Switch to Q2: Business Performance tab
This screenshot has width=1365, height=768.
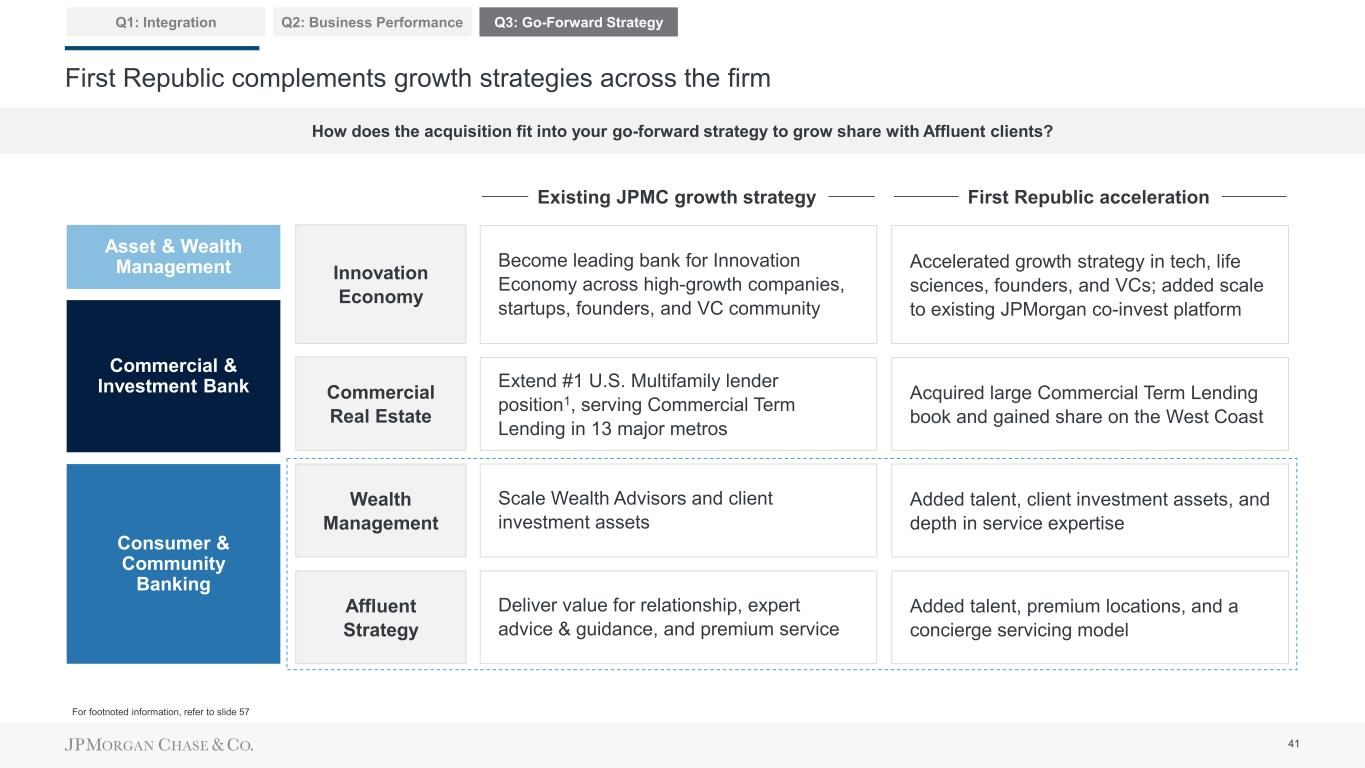[x=372, y=22]
